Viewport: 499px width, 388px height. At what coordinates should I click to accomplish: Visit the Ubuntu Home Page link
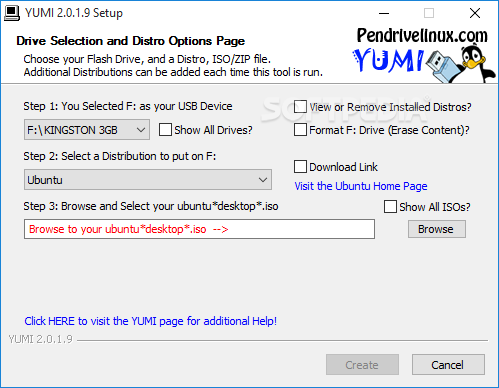click(x=361, y=186)
